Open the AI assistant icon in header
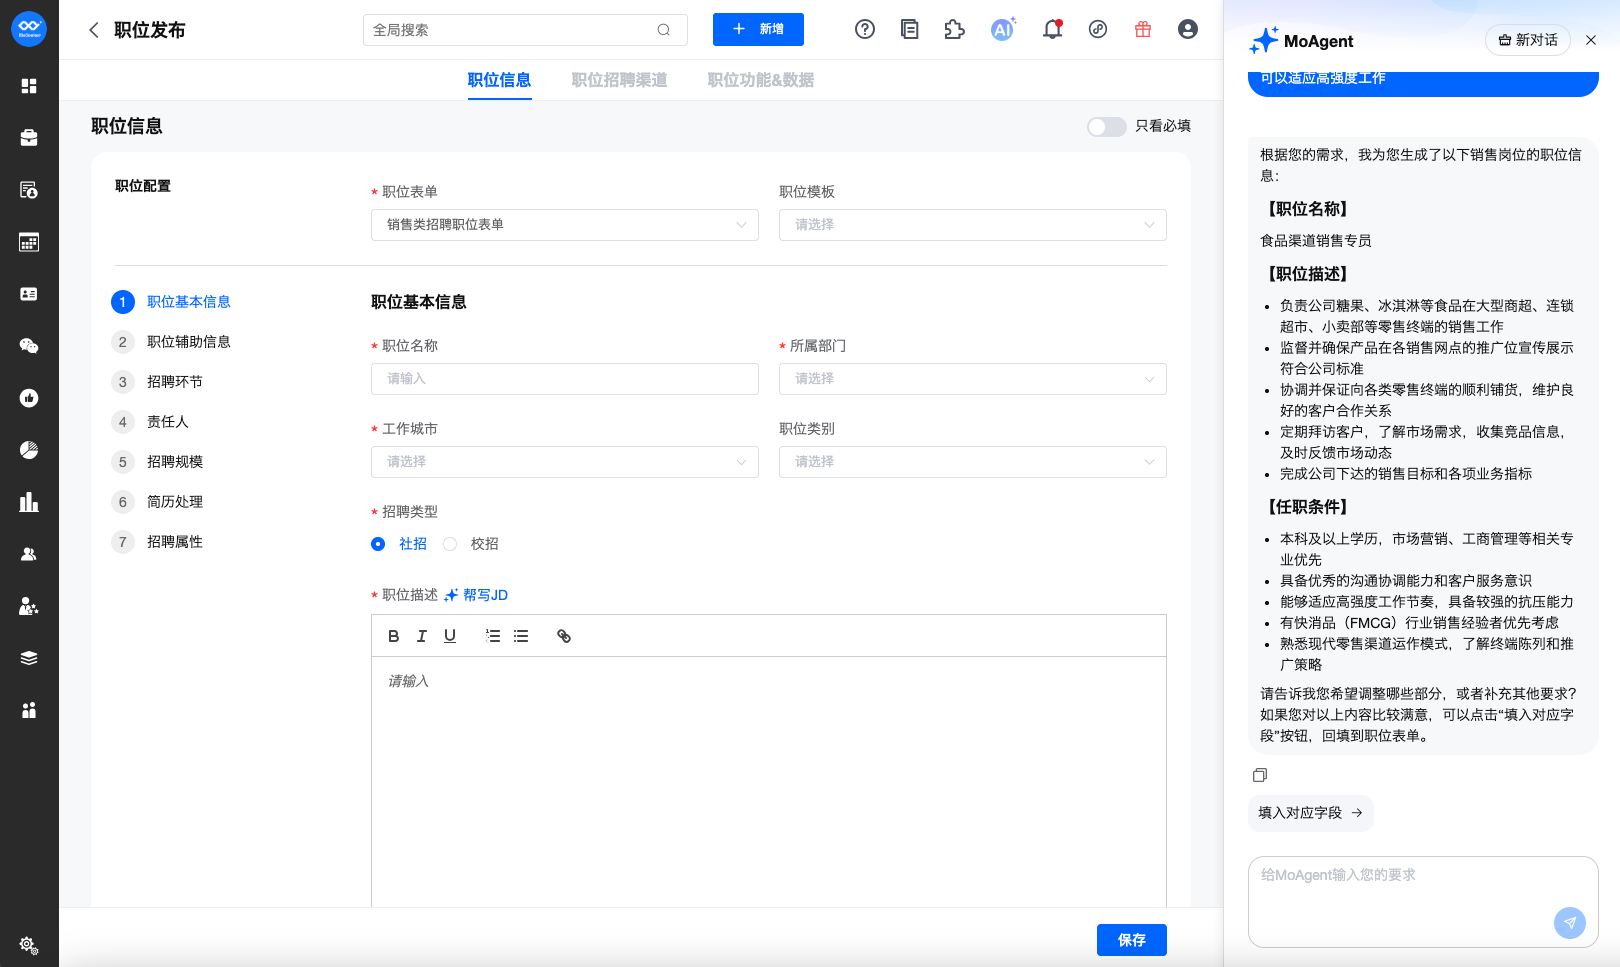Image resolution: width=1620 pixels, height=967 pixels. (x=1003, y=29)
